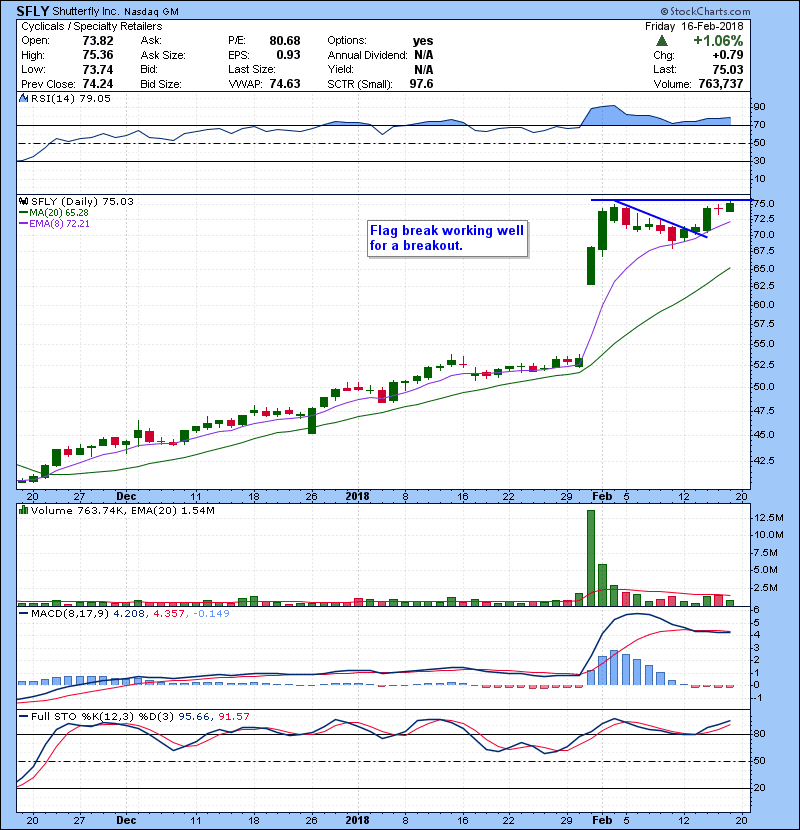Click the VWAP value 74.63

(x=285, y=84)
